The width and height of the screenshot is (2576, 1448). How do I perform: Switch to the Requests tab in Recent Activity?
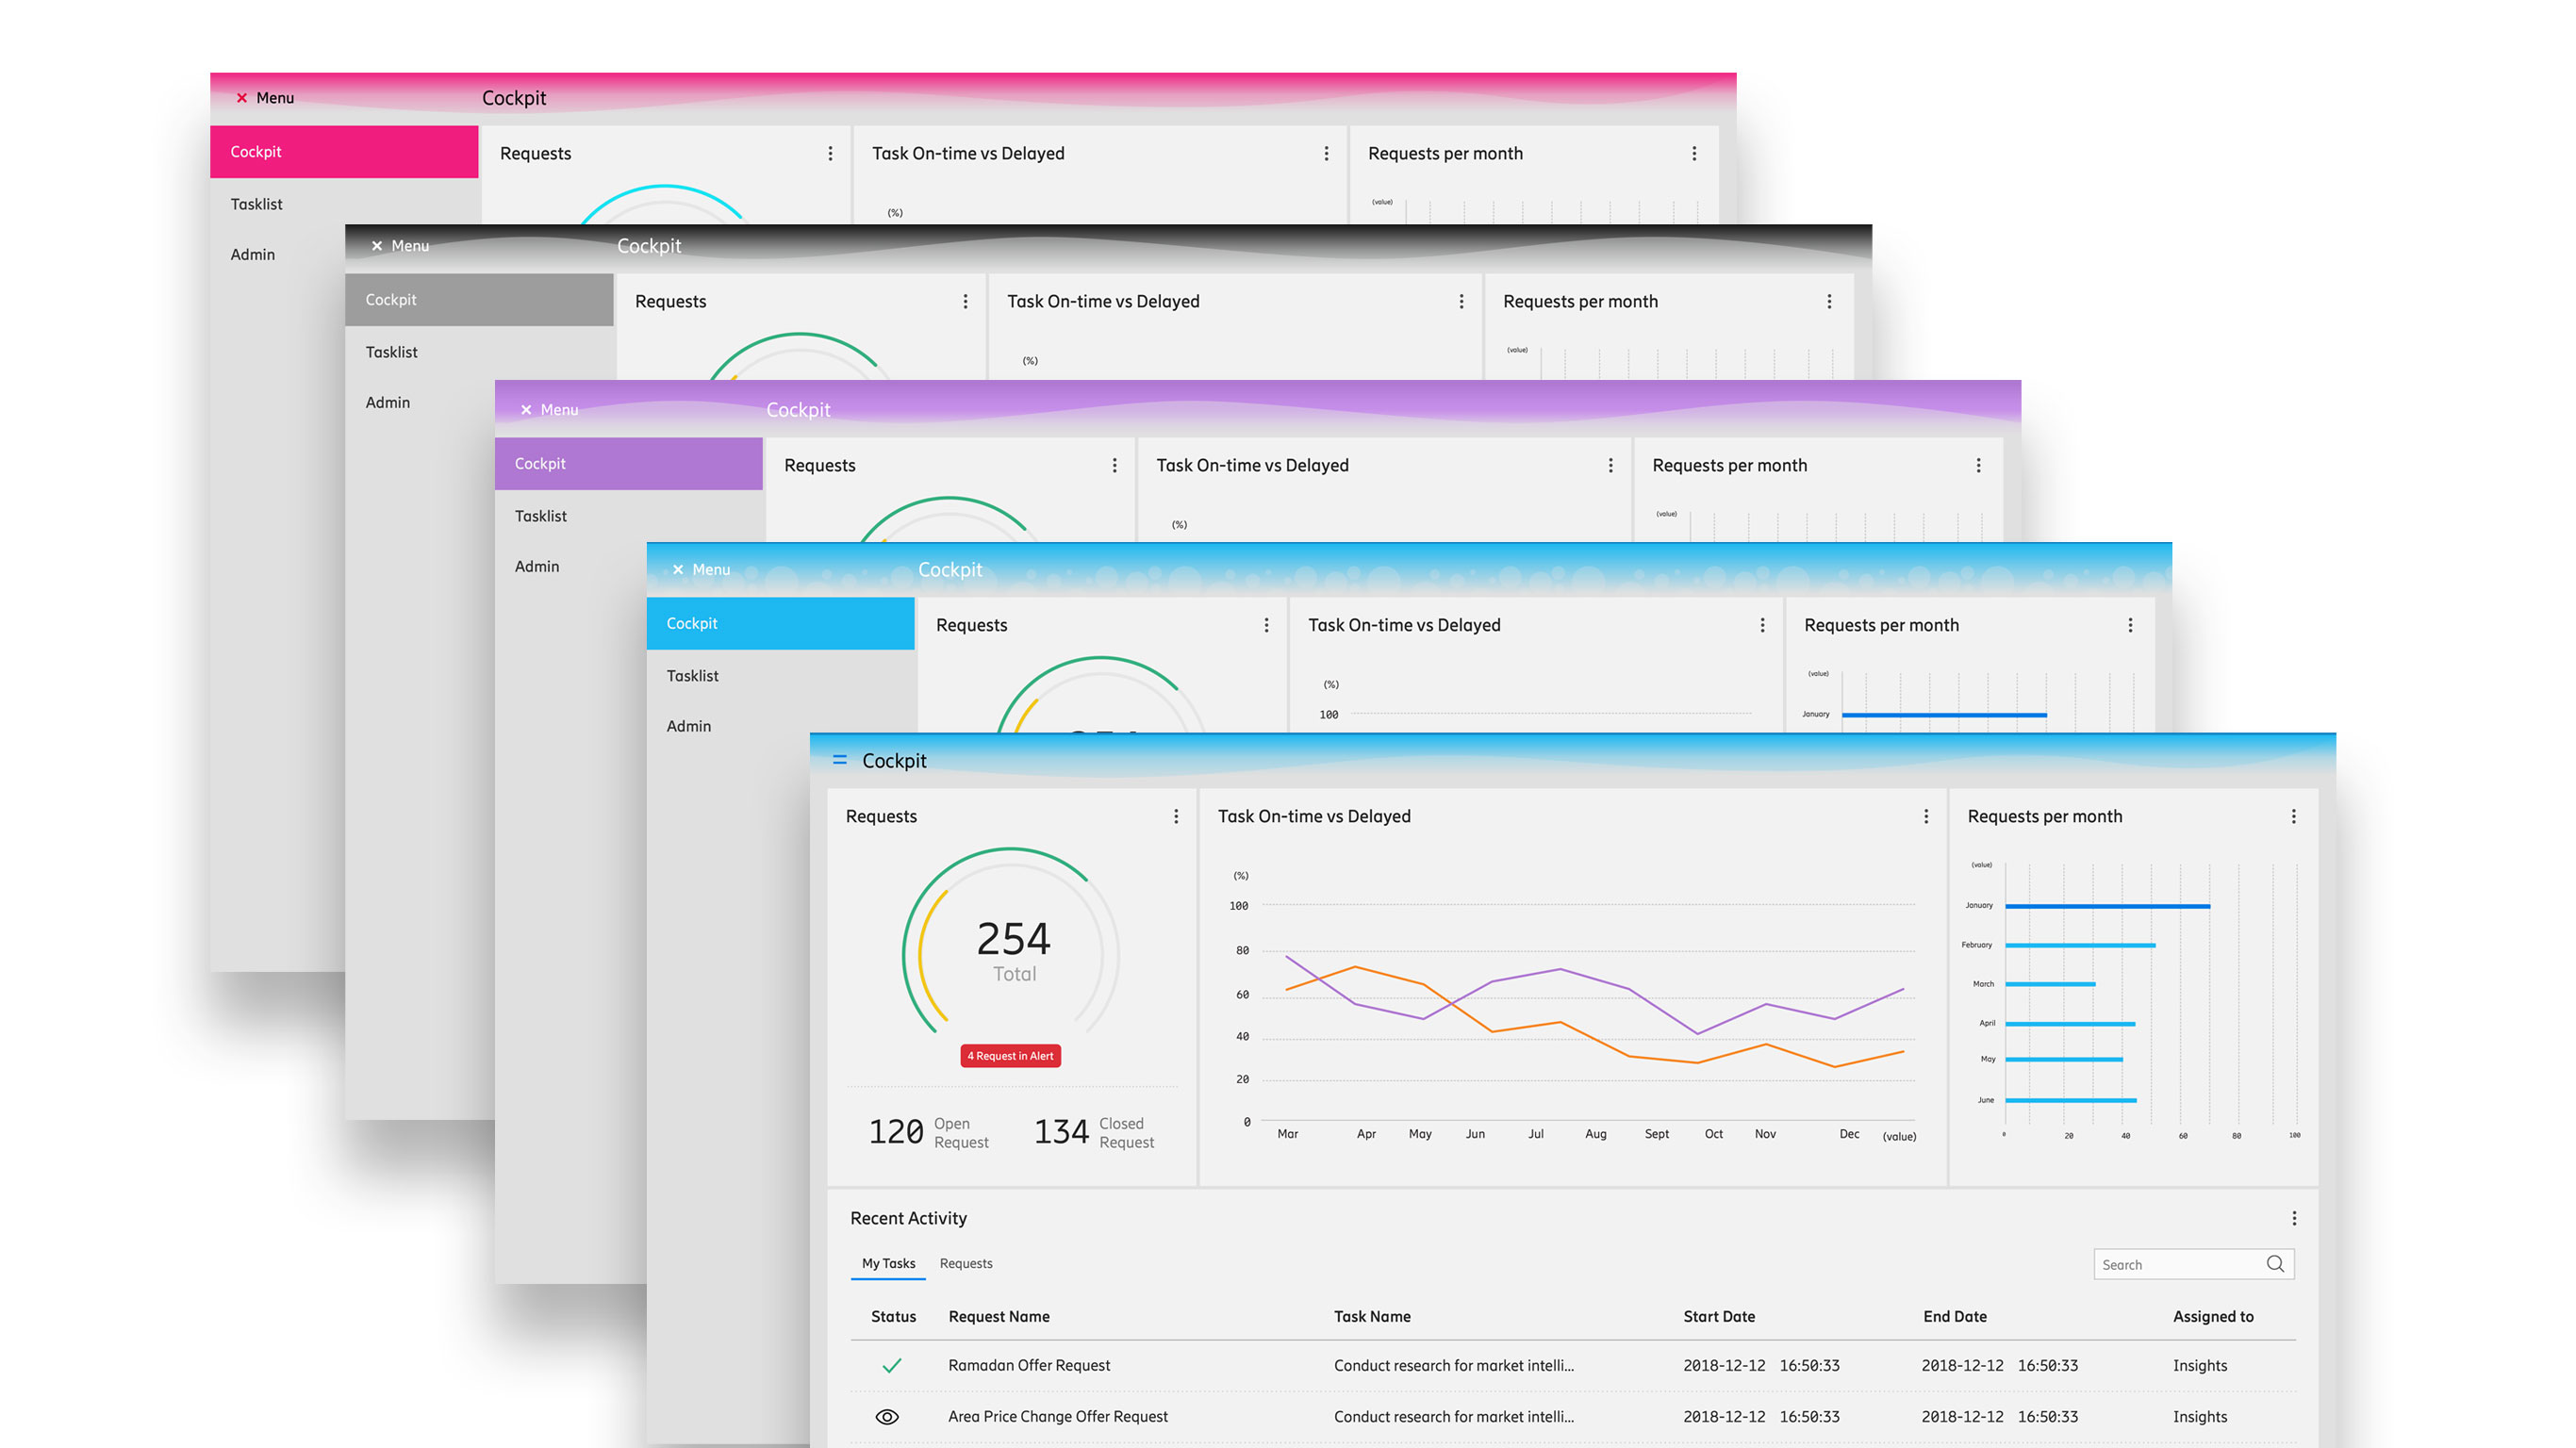point(966,1263)
